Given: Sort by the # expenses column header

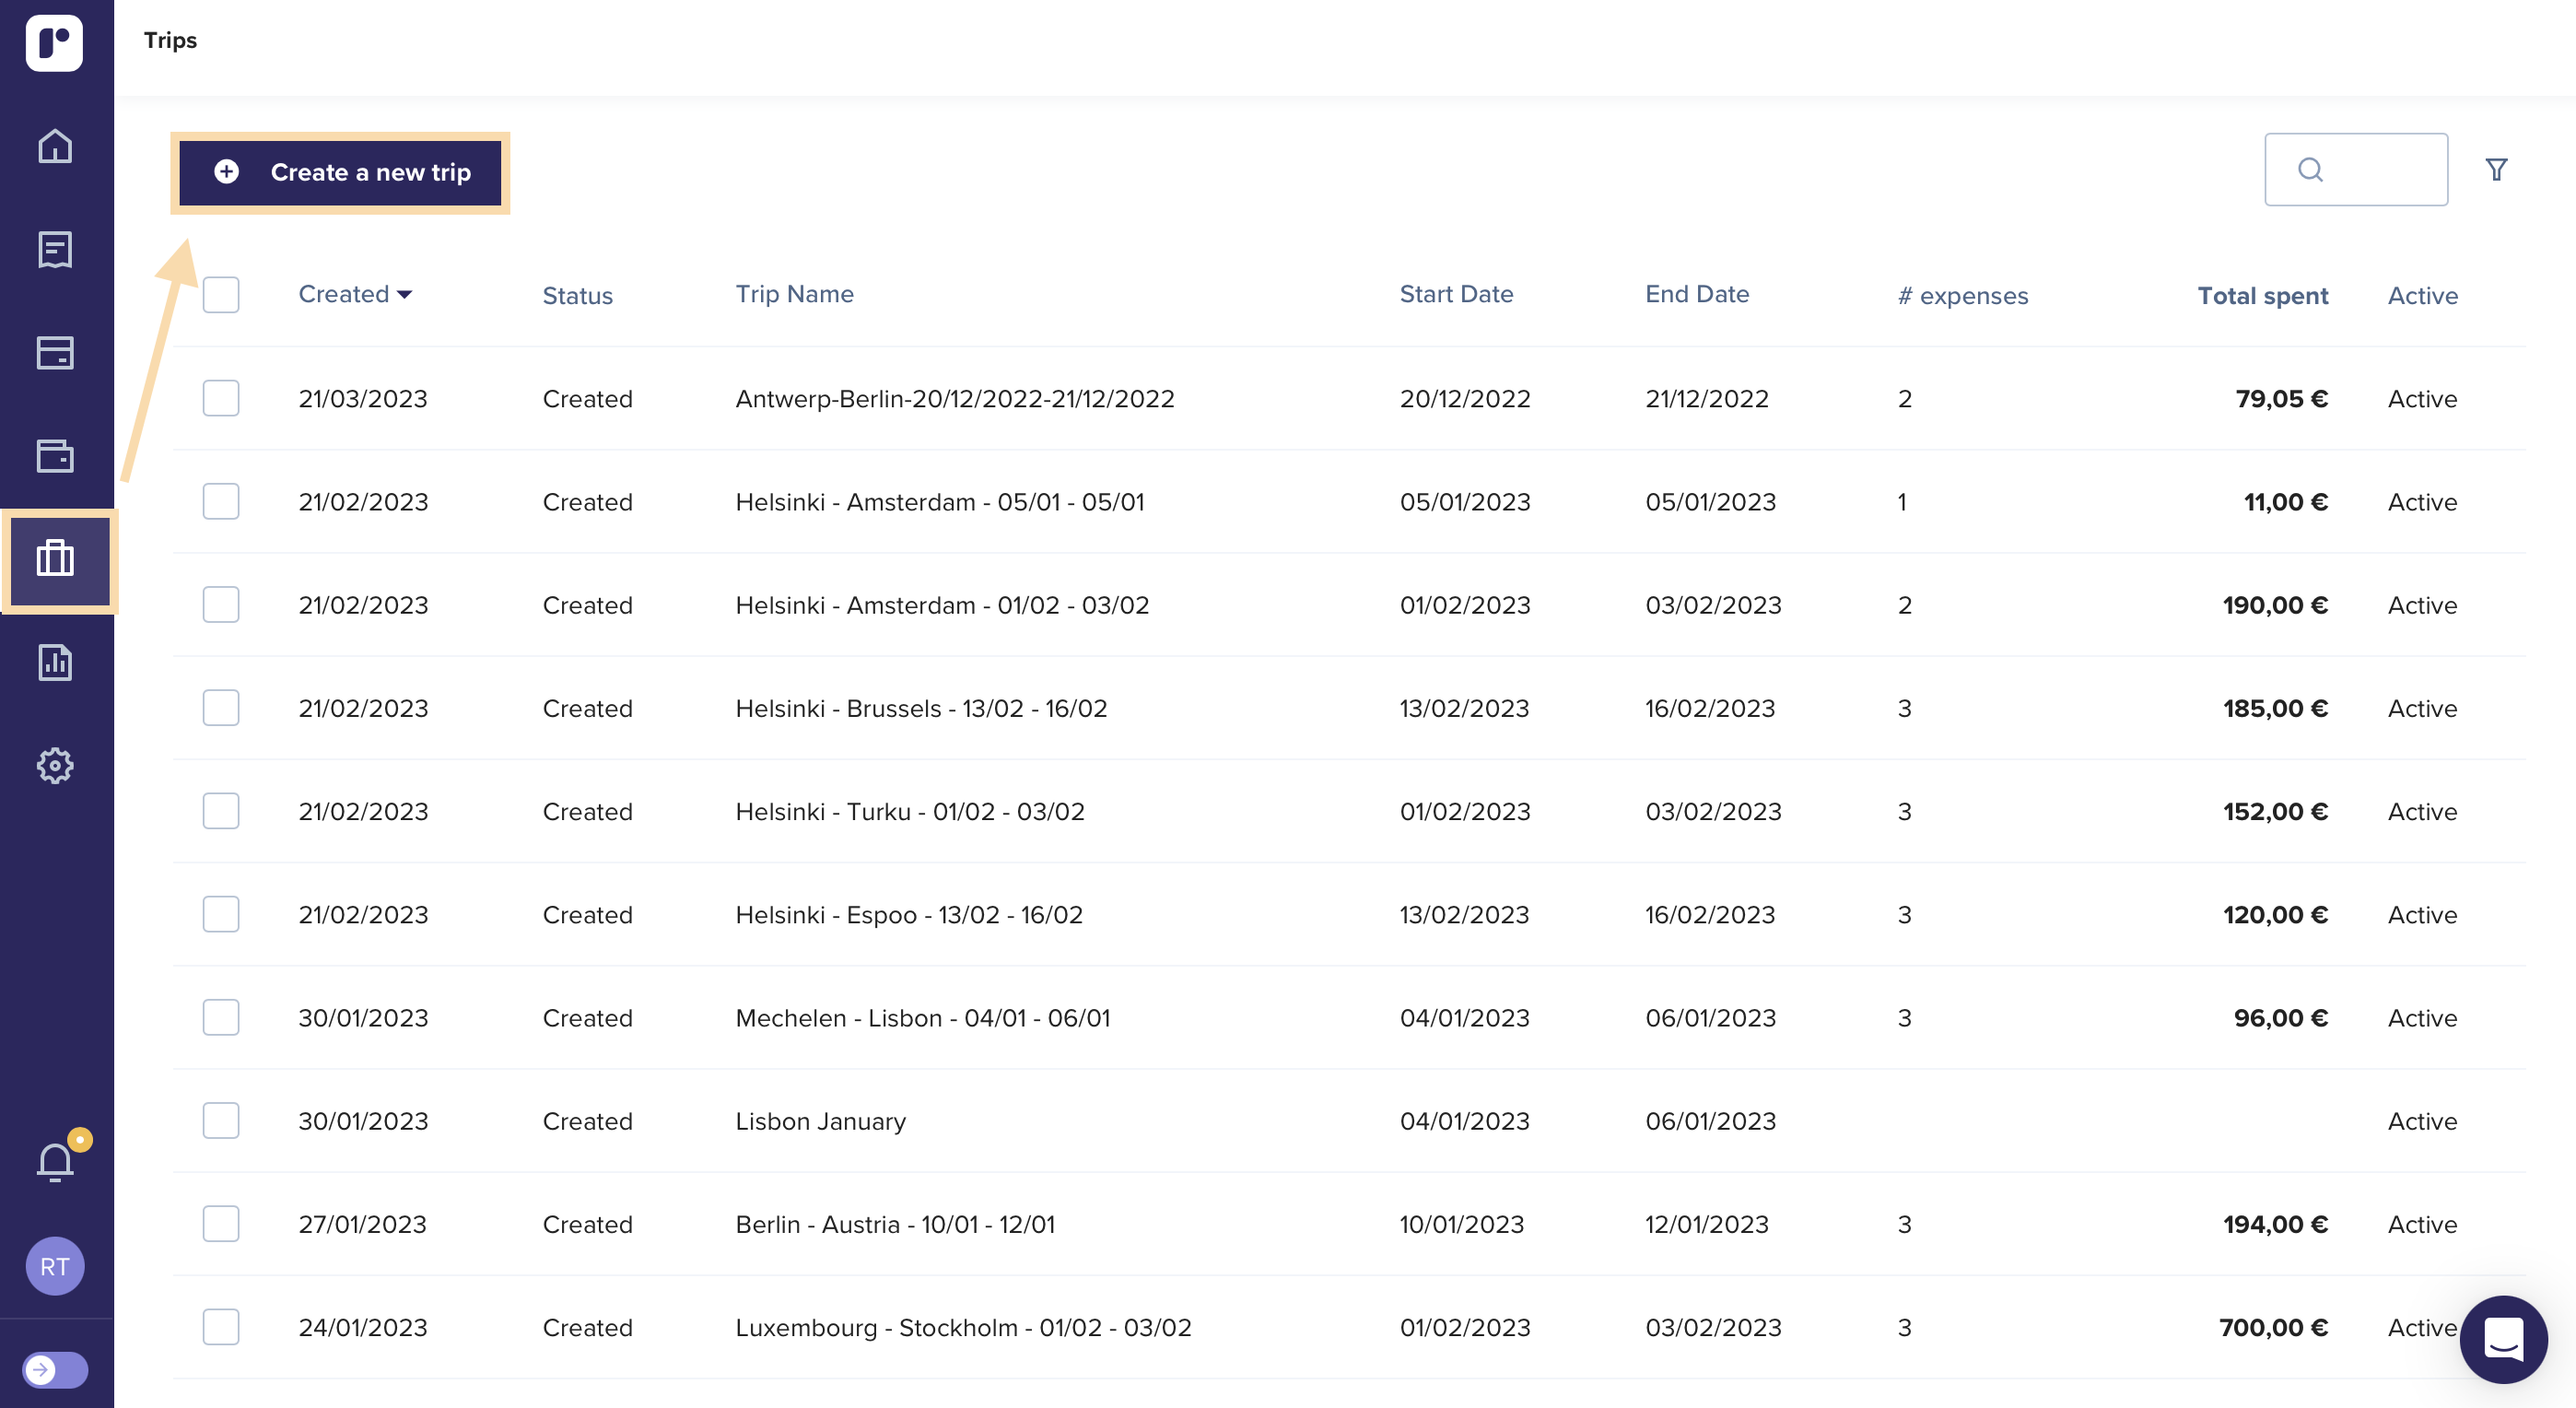Looking at the screenshot, I should point(1963,295).
